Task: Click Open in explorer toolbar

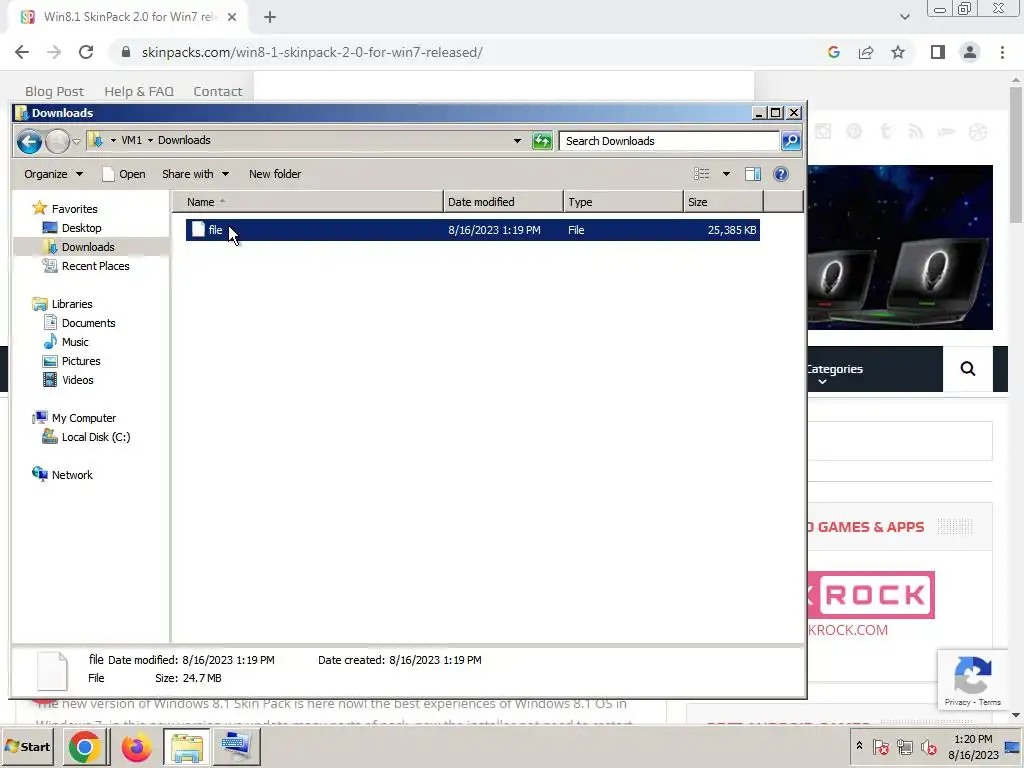Action: pos(124,174)
